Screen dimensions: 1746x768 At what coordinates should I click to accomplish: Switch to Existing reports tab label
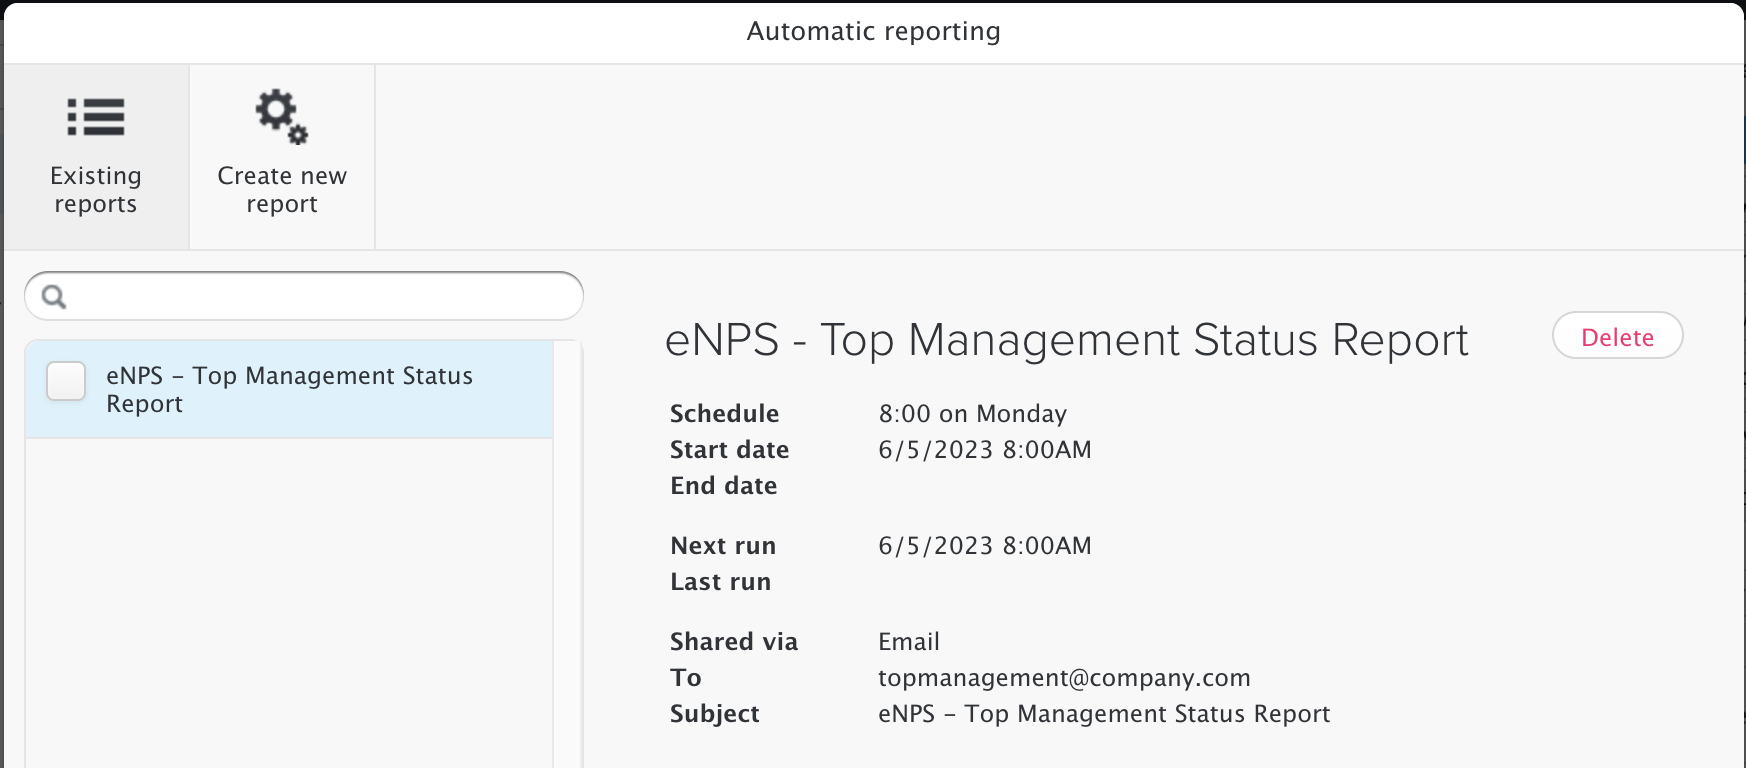96,190
